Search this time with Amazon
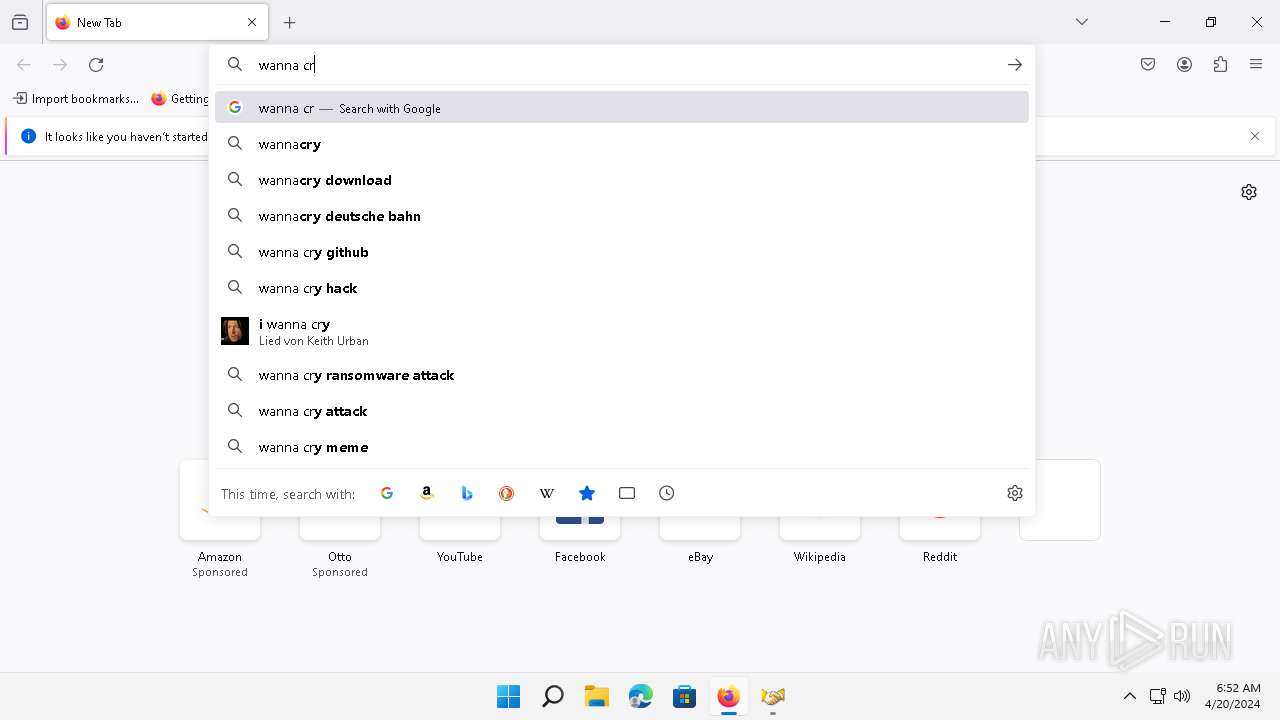Screen dimensions: 1280x720 (x=427, y=493)
